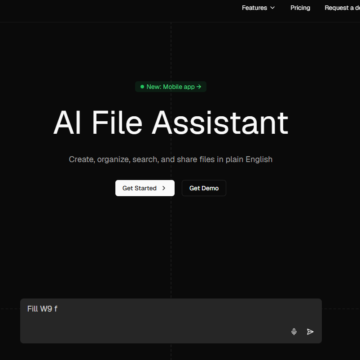Screen dimensions: 360x360
Task: Open the New: Mobile app announcement badge
Action: tap(171, 87)
